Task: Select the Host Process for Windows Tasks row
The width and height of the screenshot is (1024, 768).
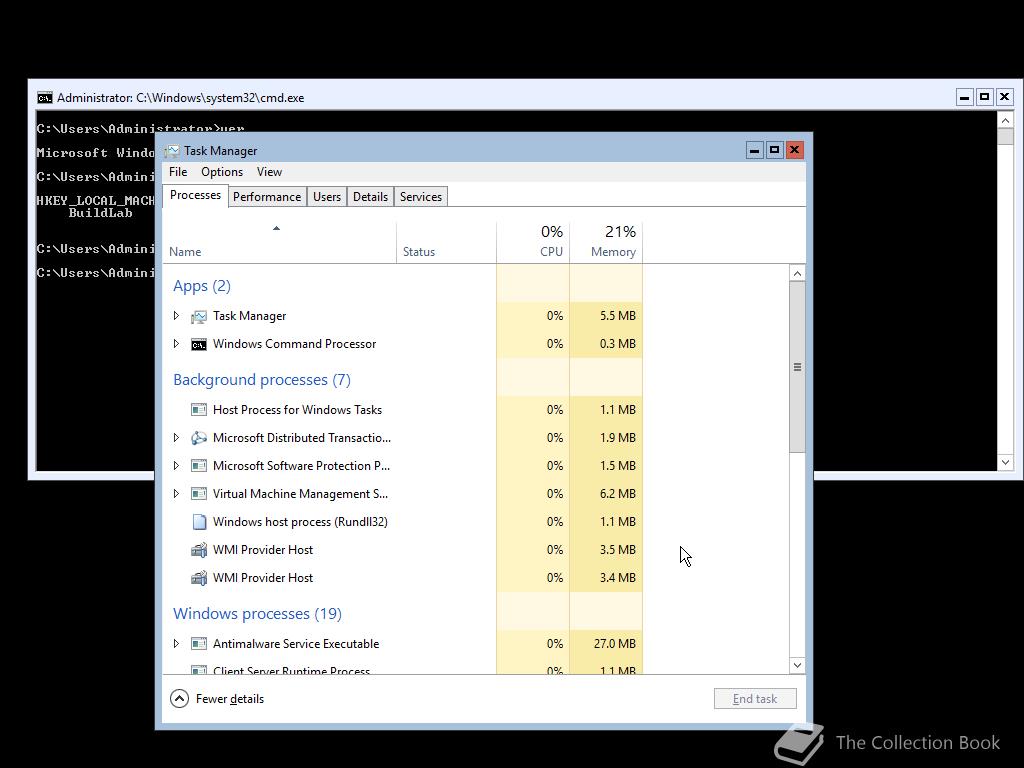Action: click(402, 409)
